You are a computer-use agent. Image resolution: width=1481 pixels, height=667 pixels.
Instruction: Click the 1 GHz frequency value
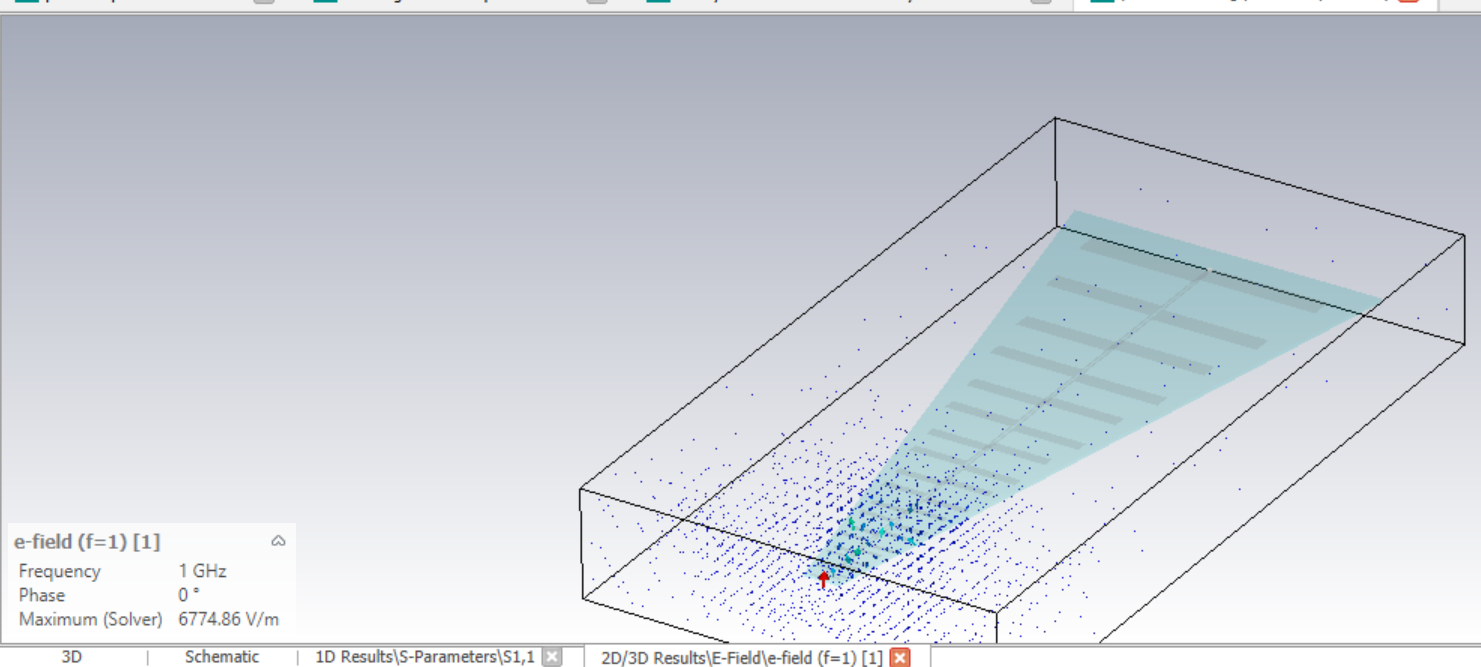point(202,571)
